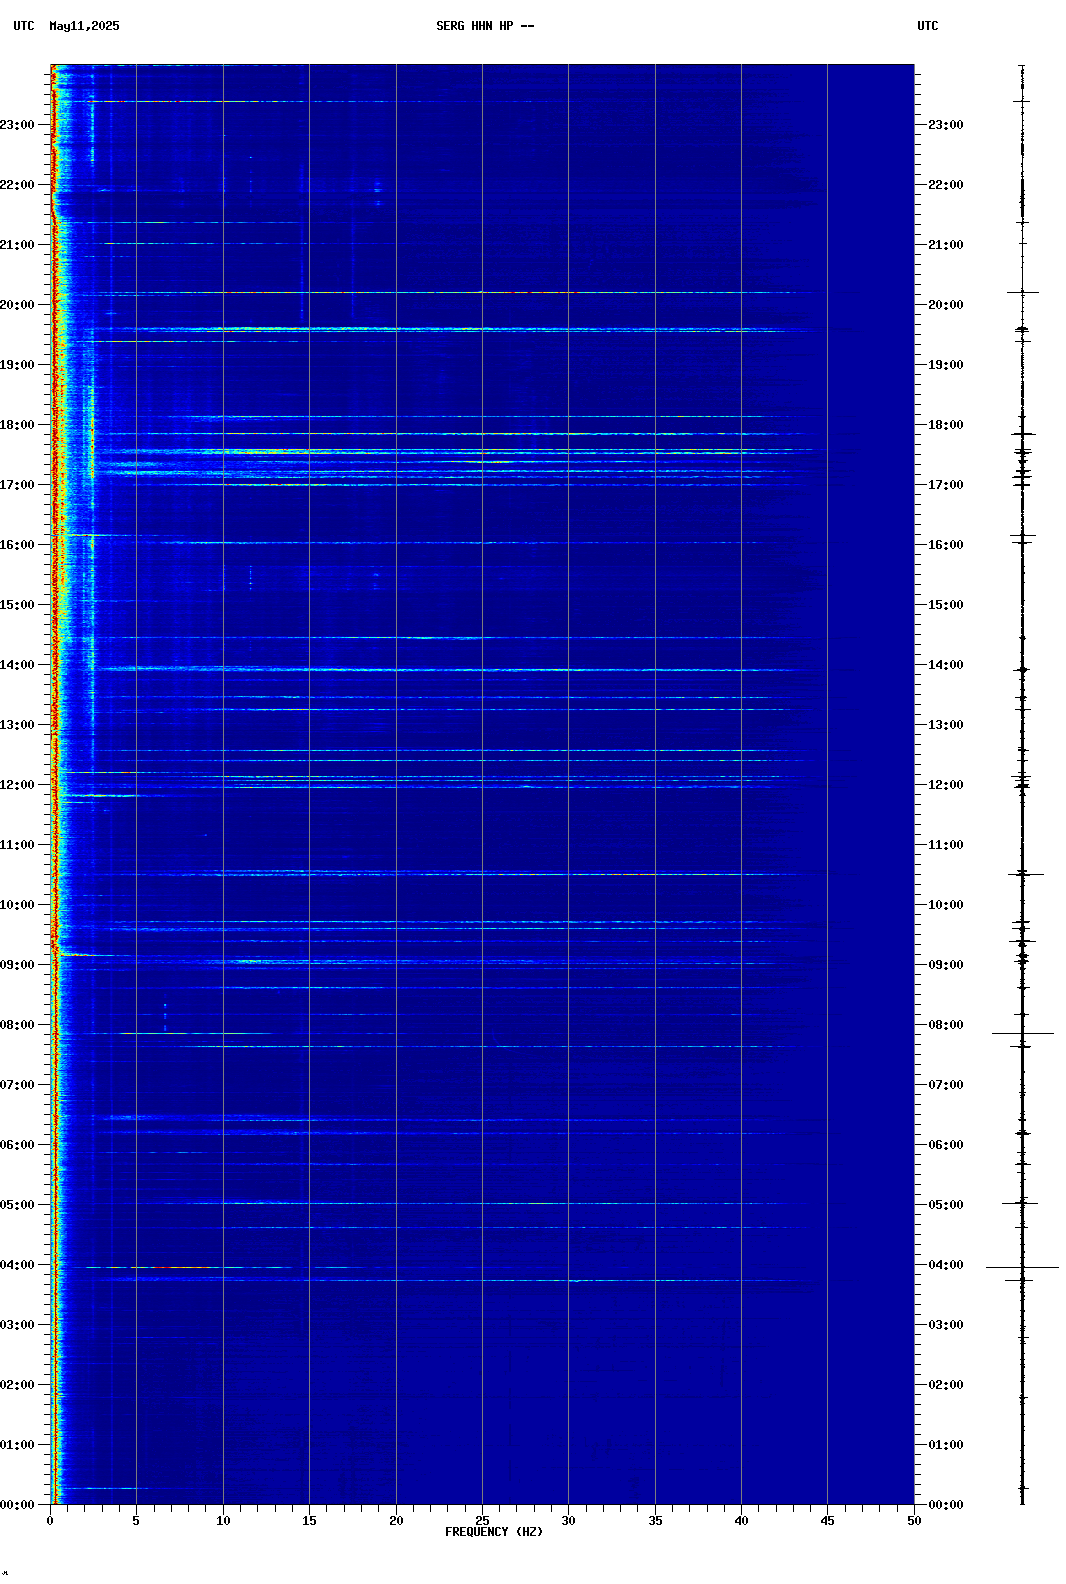Click frequency tick label 40
This screenshot has width=1066, height=1584.
741,1521
